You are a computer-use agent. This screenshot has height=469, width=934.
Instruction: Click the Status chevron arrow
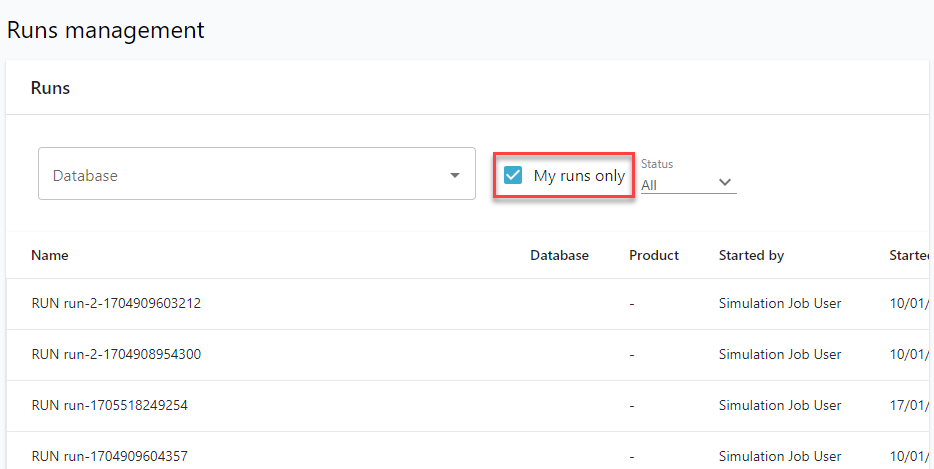click(x=725, y=184)
